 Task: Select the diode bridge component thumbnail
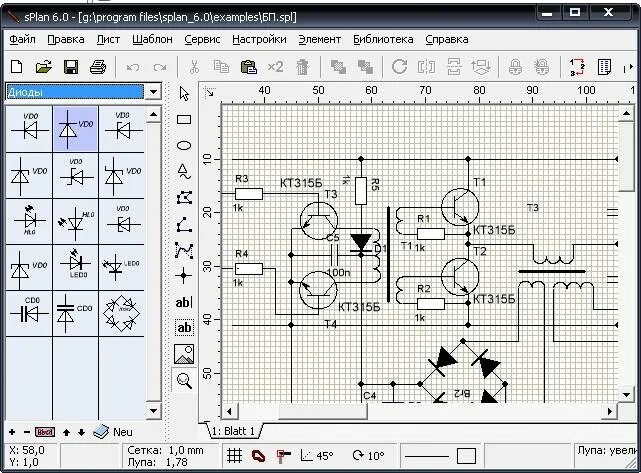point(121,314)
